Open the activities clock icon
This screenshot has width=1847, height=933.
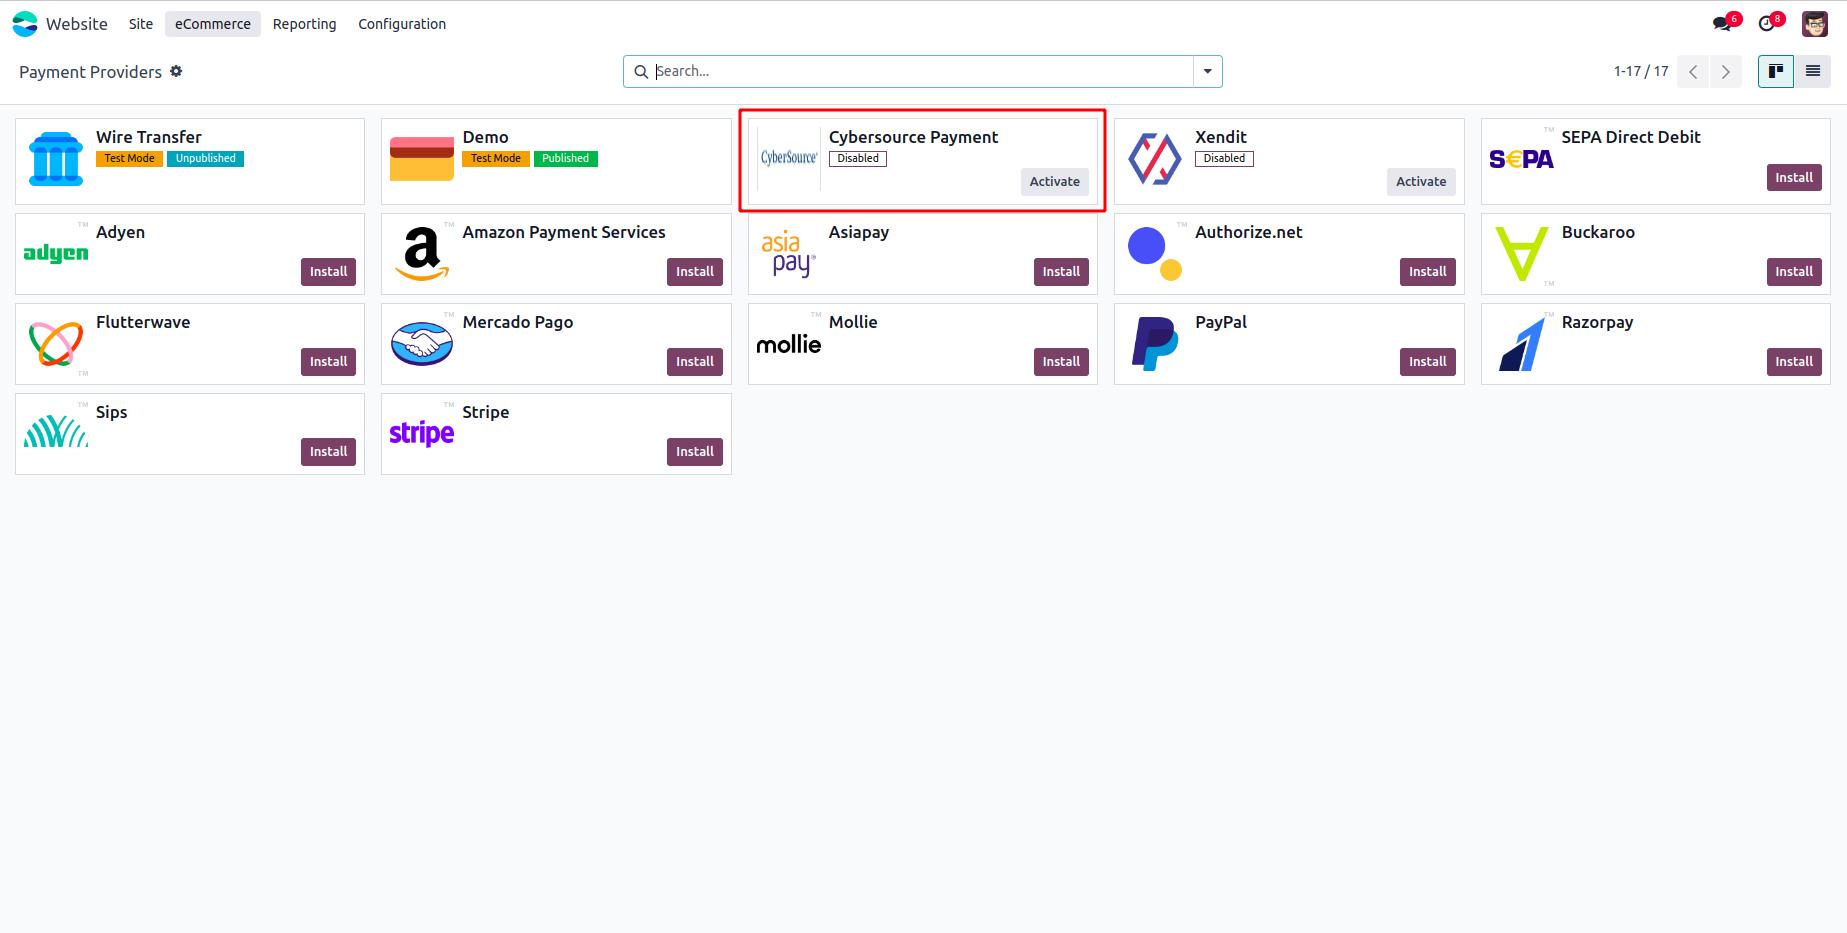[1767, 23]
